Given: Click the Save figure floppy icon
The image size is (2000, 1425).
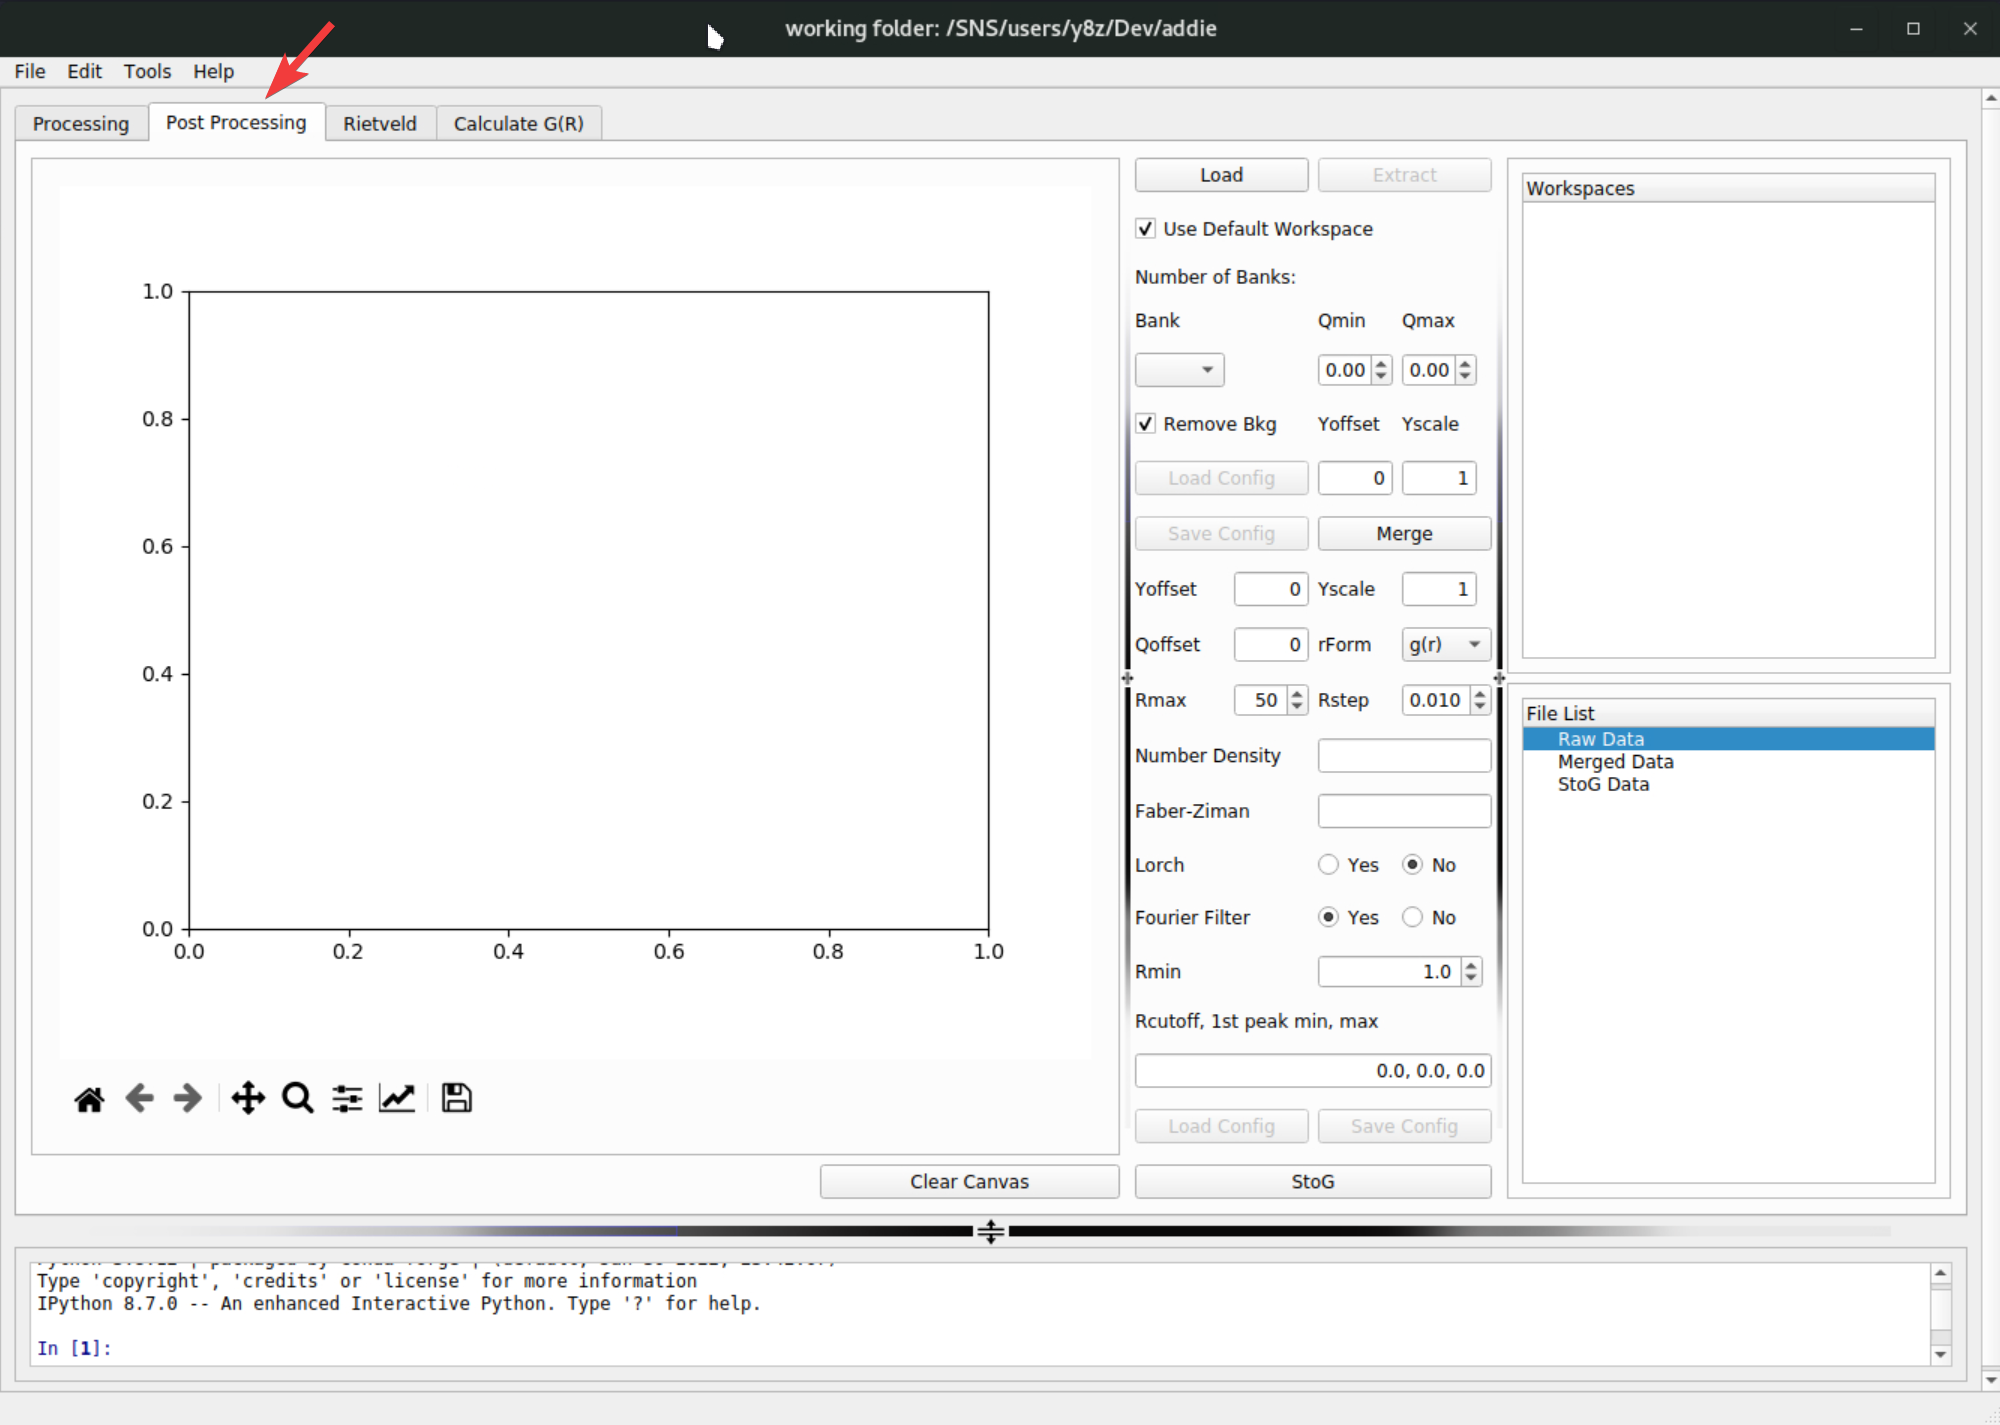Looking at the screenshot, I should [456, 1099].
